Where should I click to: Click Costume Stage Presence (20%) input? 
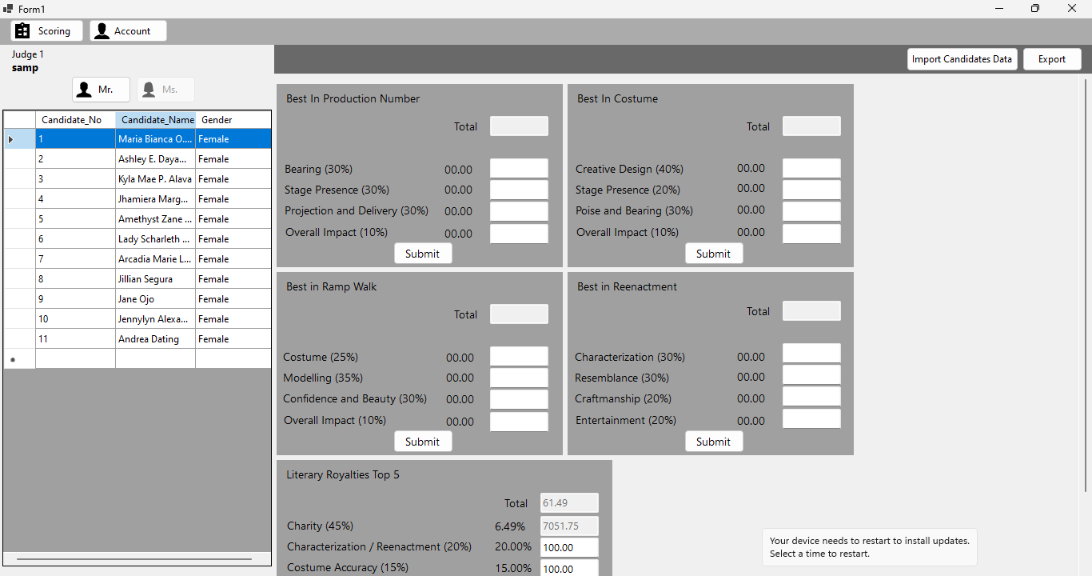click(x=811, y=189)
